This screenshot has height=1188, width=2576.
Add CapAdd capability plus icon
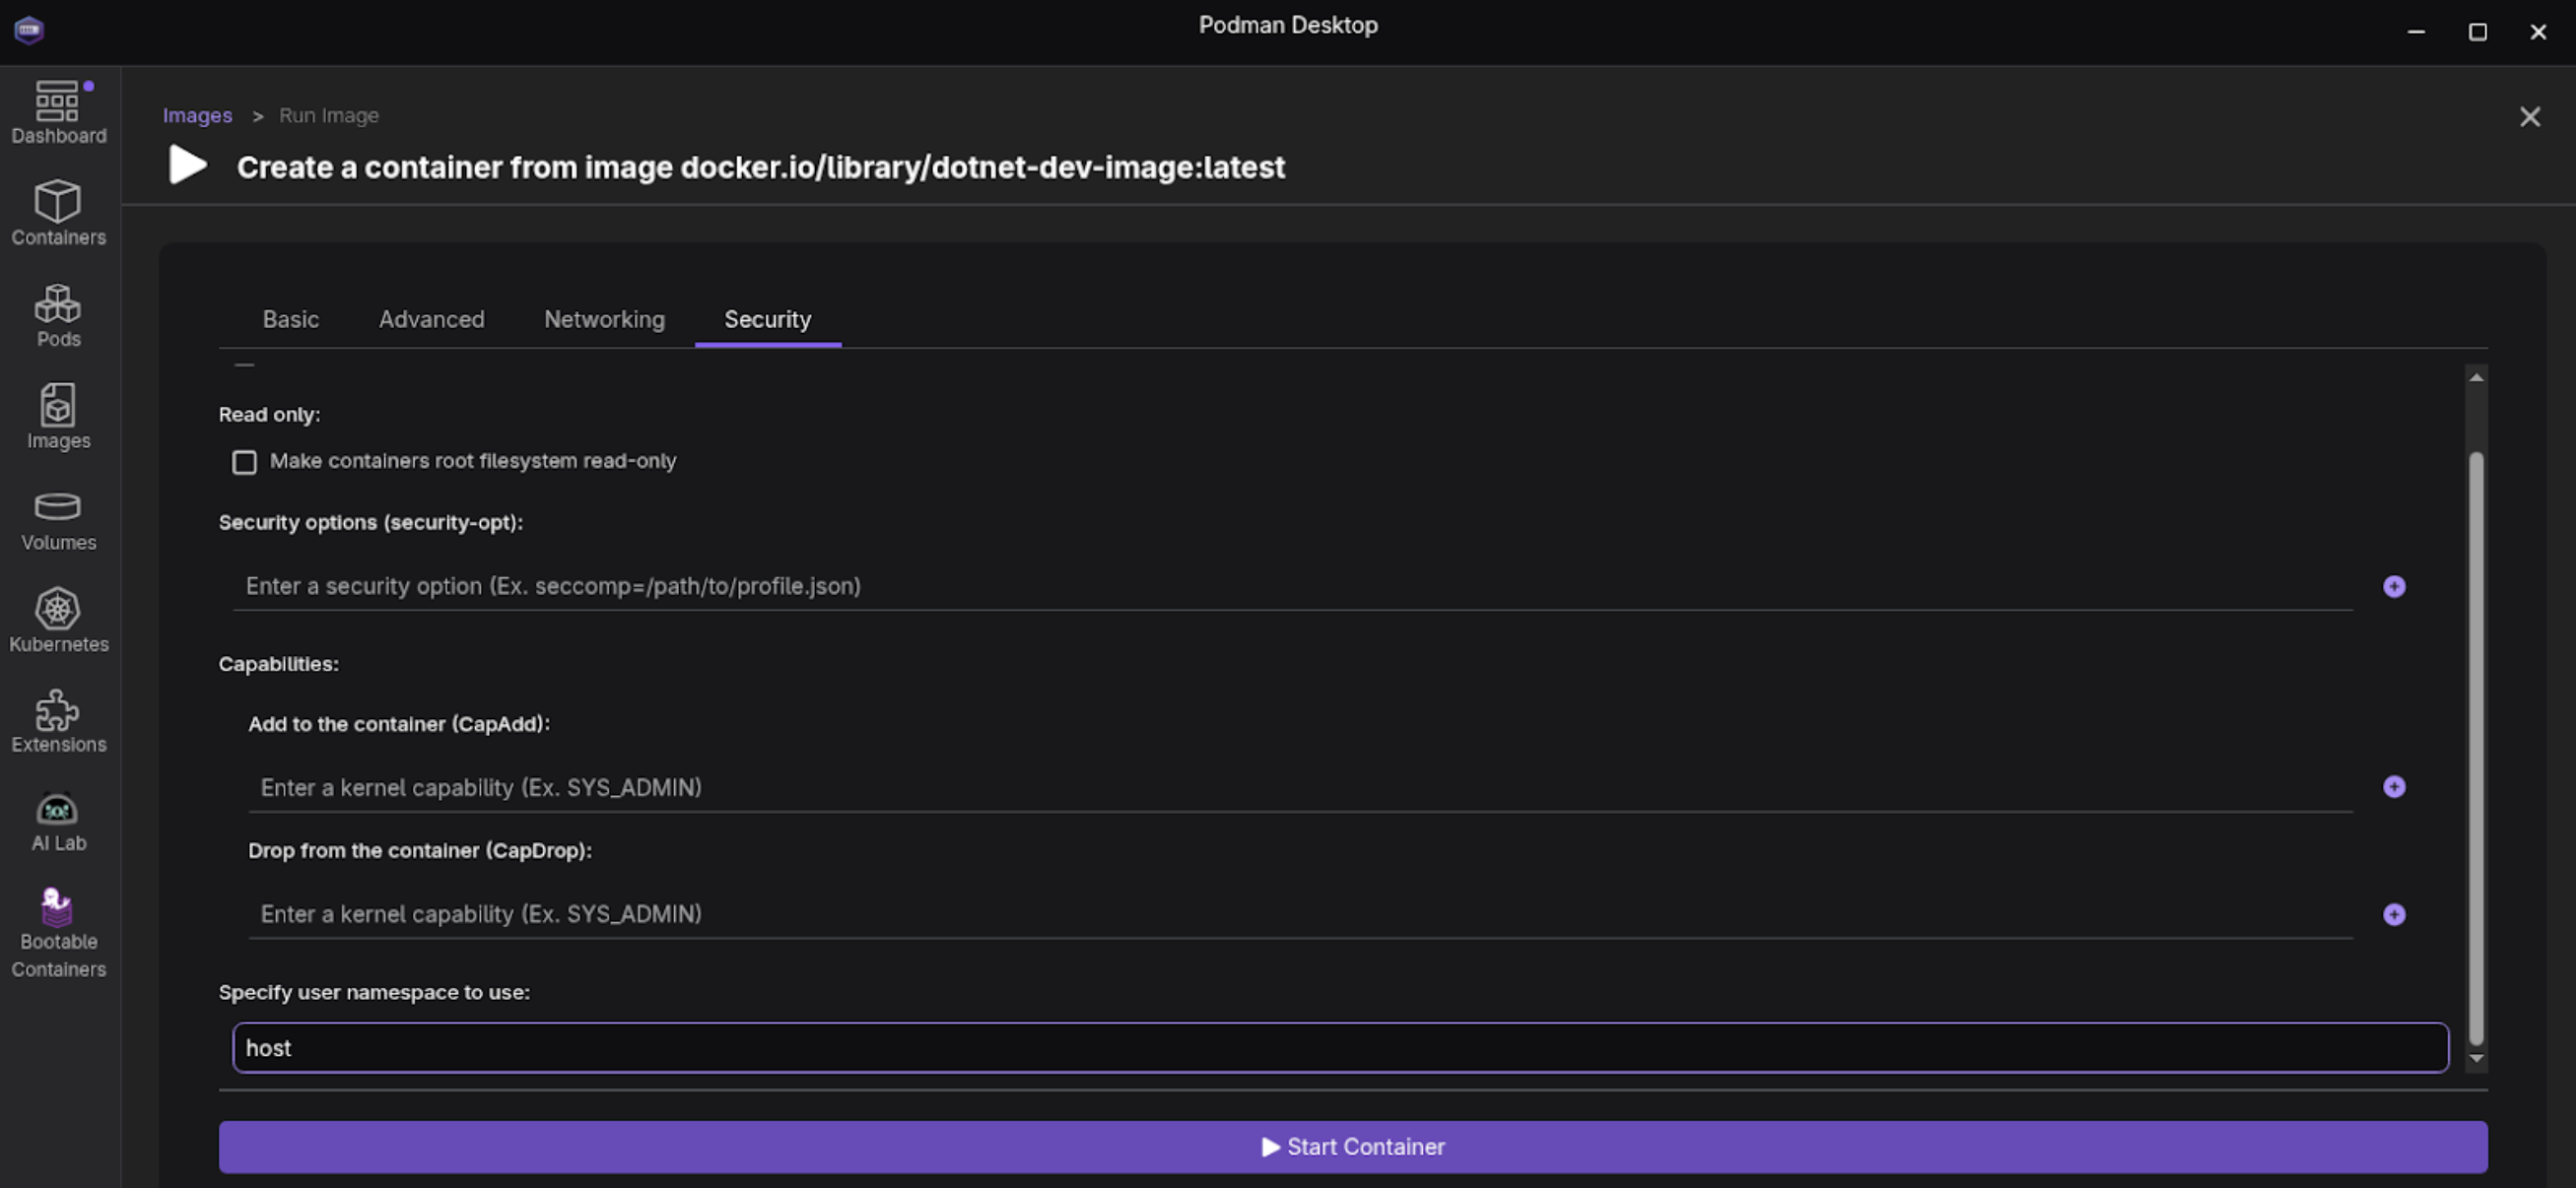2393,787
